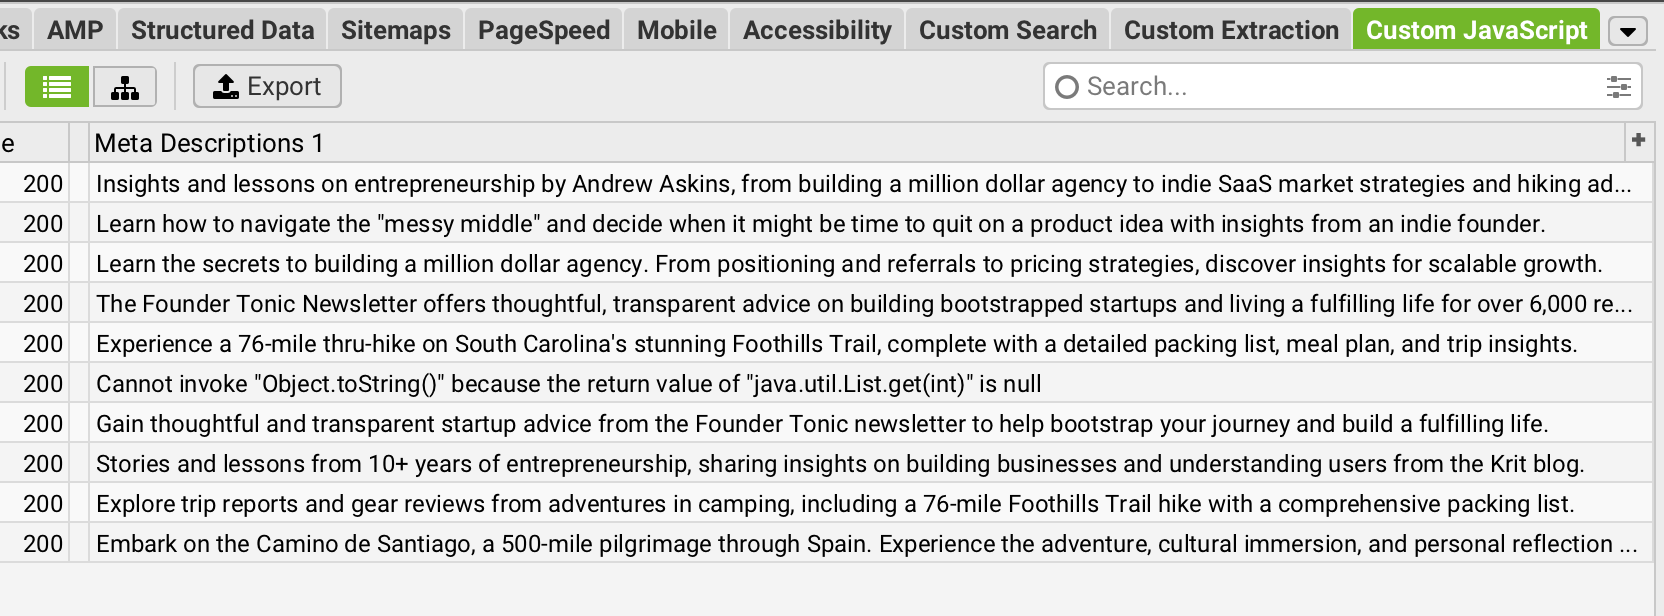1664x616 pixels.
Task: Select the row with Java null error
Action: 568,384
